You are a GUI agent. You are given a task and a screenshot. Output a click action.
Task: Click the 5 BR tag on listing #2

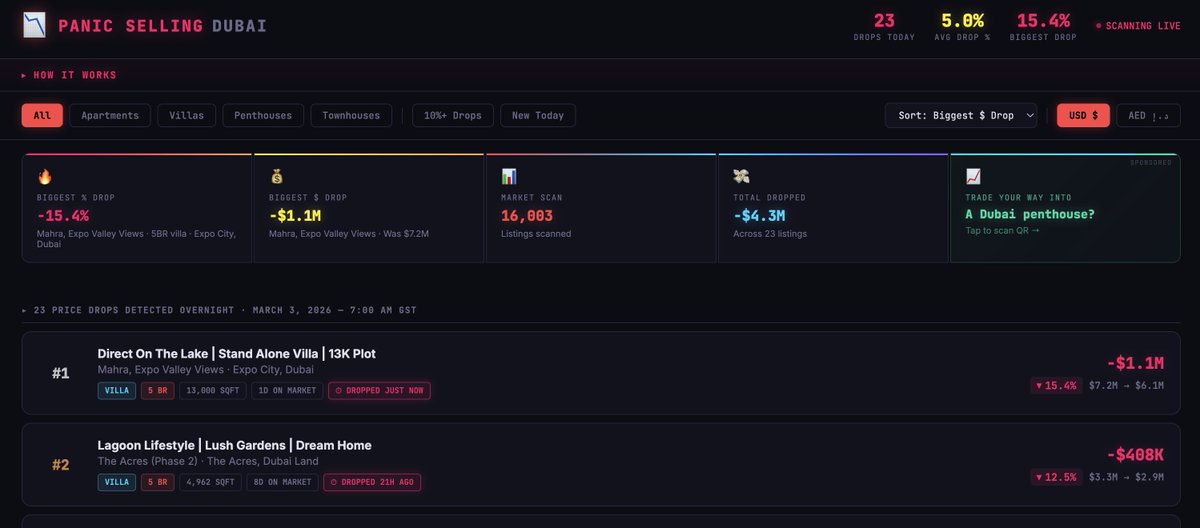pos(158,482)
